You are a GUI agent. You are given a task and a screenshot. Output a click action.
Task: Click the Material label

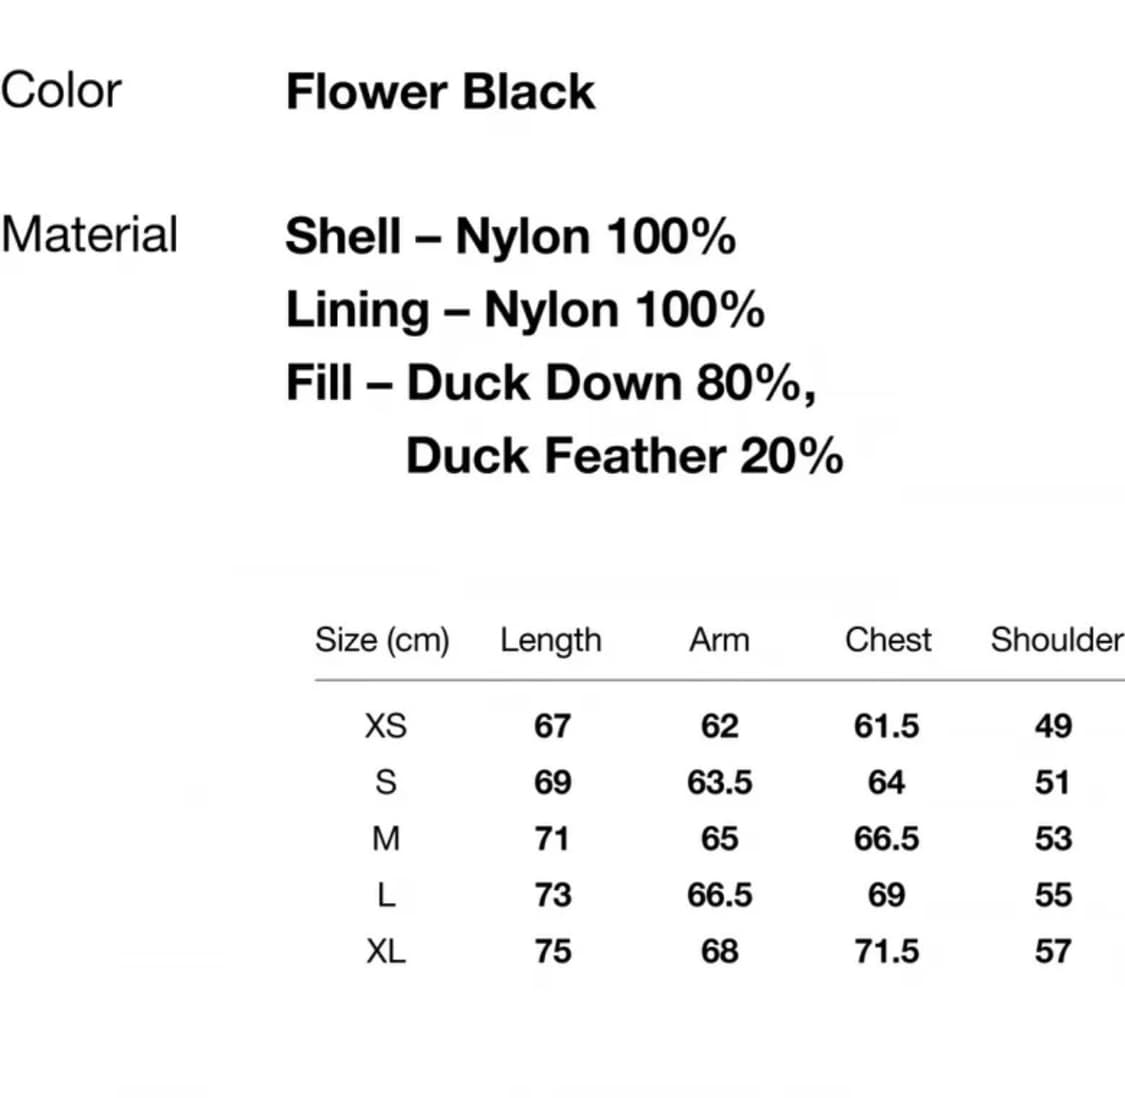[90, 235]
